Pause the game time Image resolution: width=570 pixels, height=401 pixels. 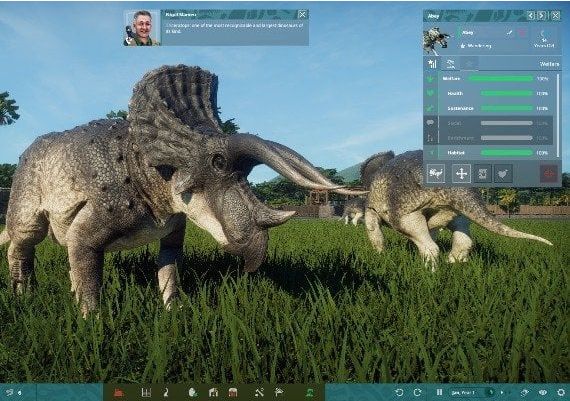439,393
